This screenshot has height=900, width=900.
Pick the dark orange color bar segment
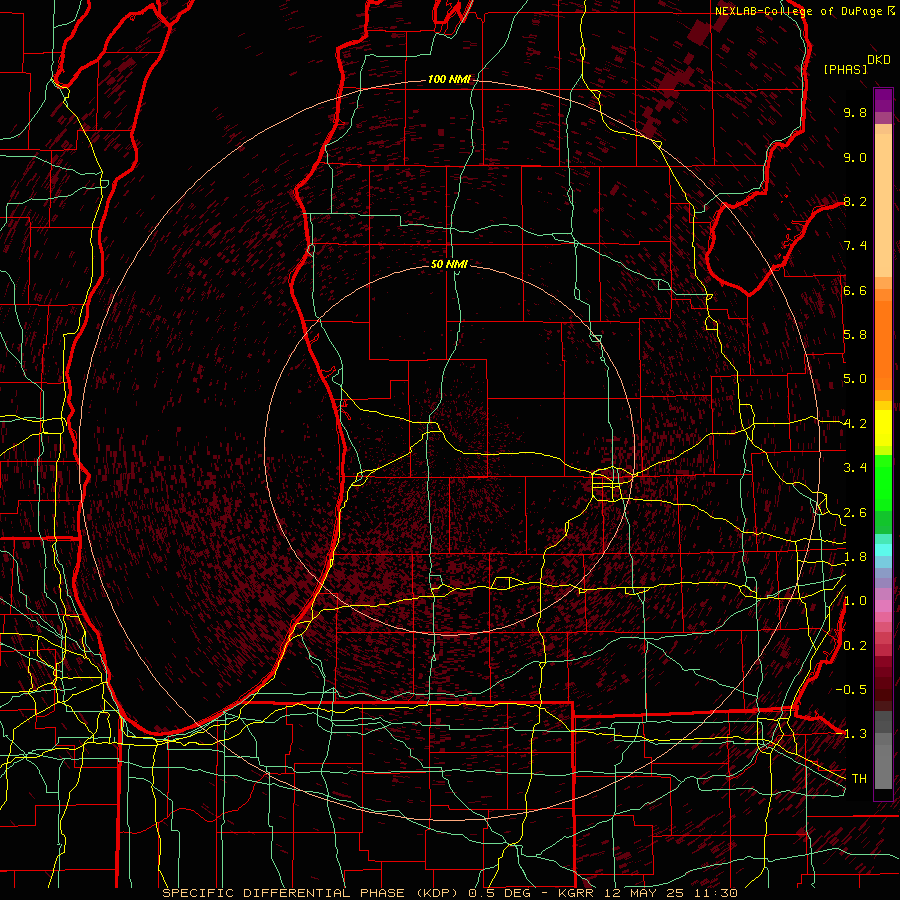(883, 344)
